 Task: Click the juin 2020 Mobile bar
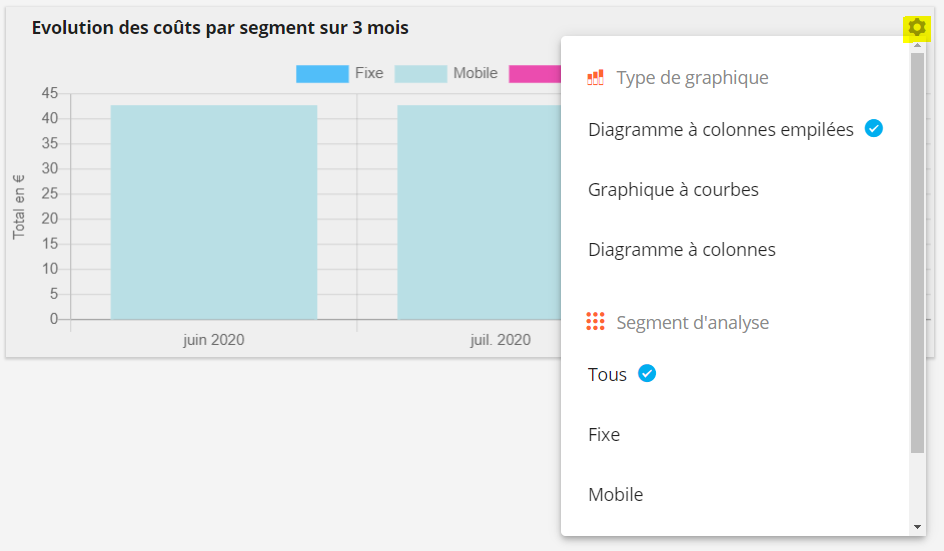(x=214, y=212)
